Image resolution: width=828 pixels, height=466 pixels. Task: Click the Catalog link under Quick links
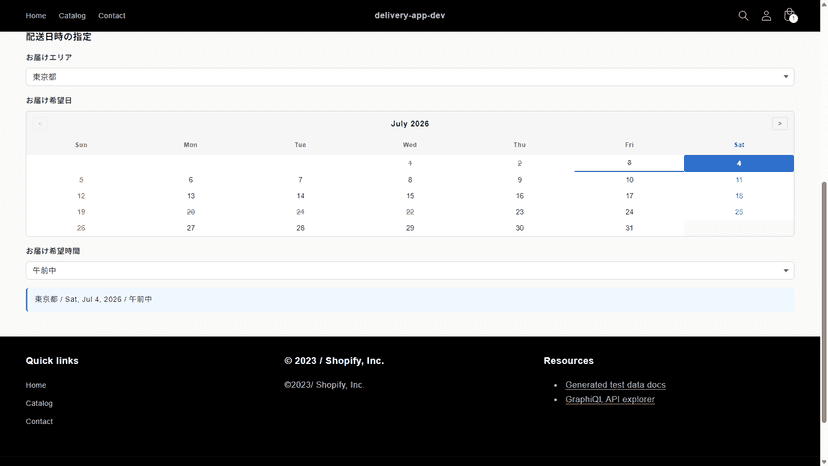pyautogui.click(x=39, y=403)
